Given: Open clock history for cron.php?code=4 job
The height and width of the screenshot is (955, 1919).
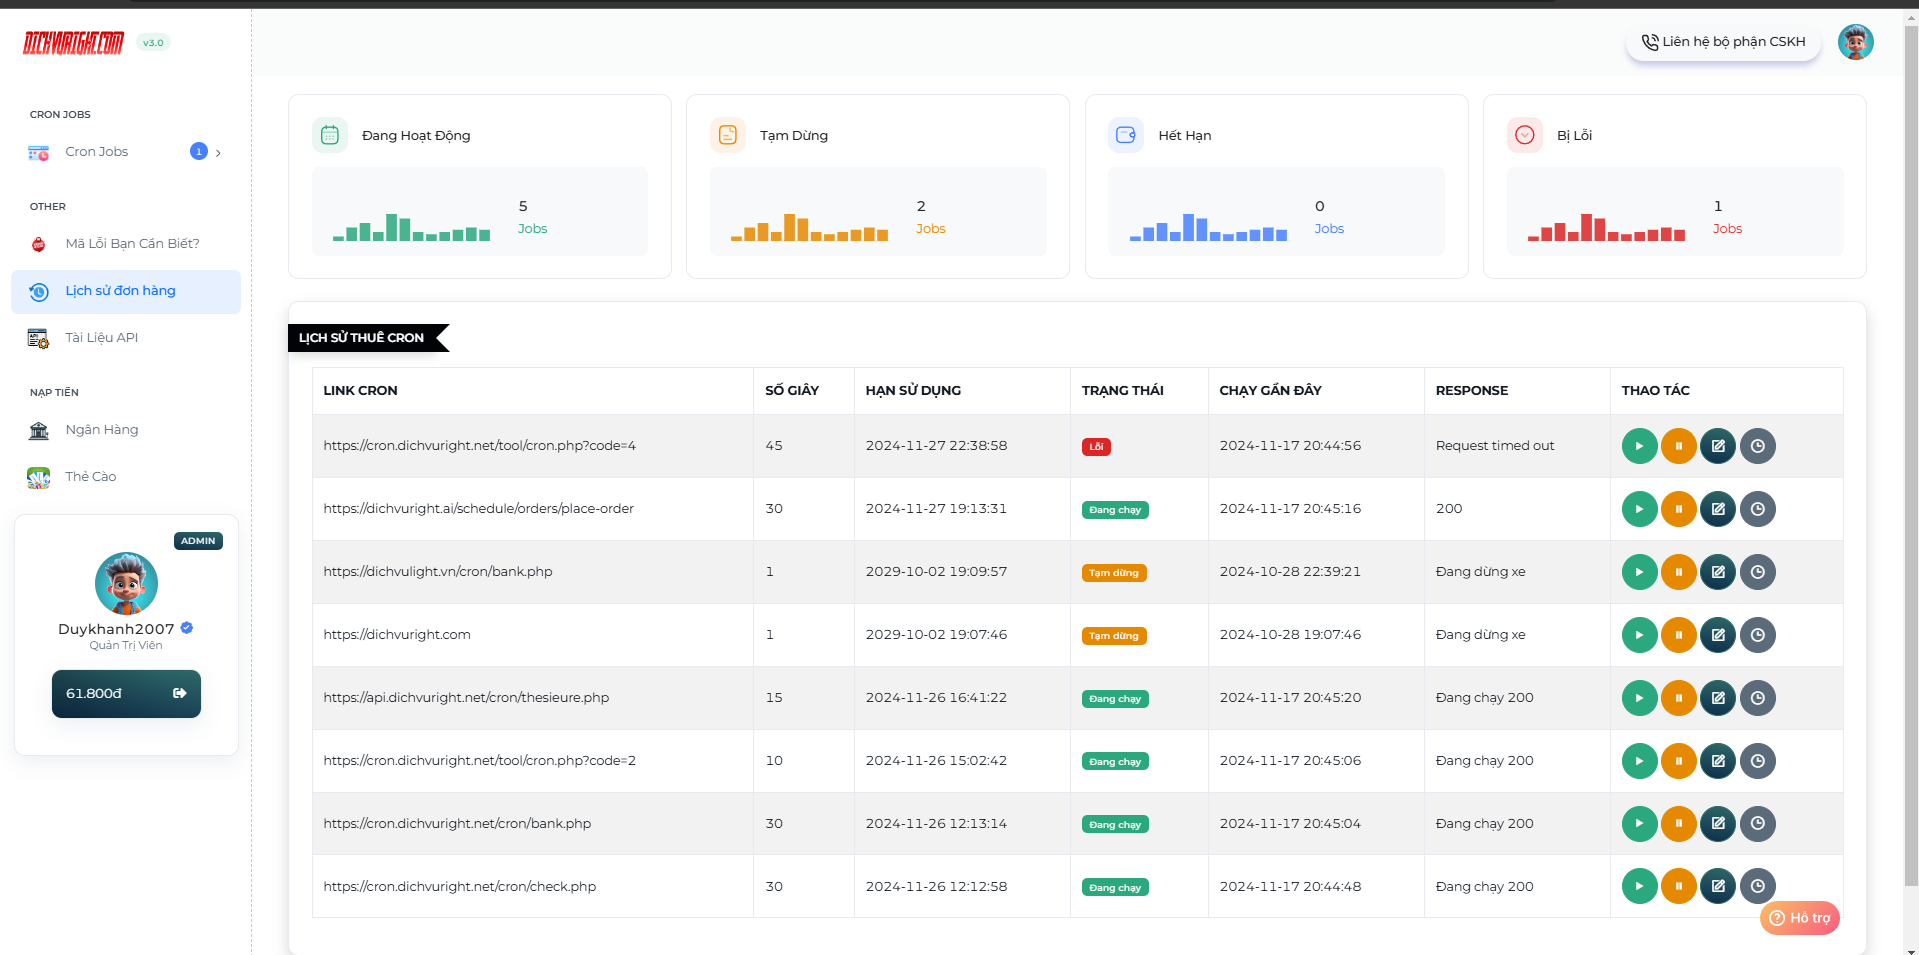Looking at the screenshot, I should [1757, 446].
